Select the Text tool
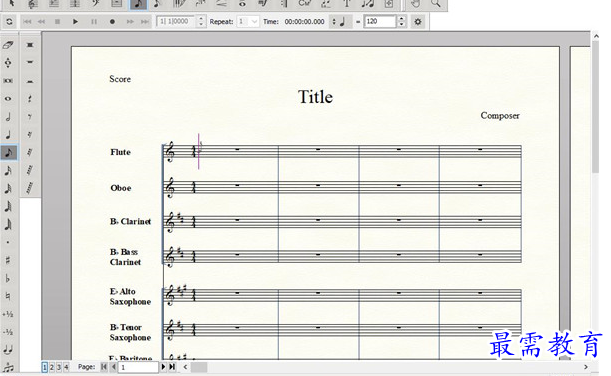 pyautogui.click(x=346, y=4)
